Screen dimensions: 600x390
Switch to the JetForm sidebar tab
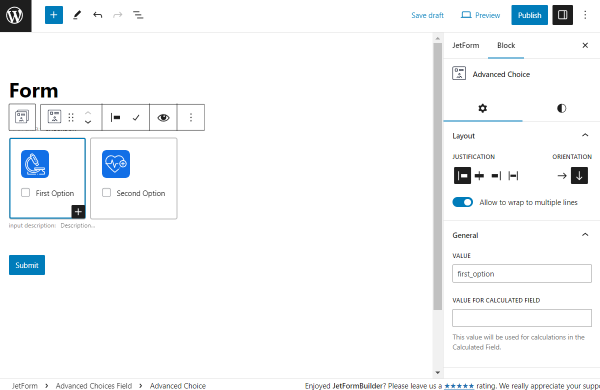(465, 46)
